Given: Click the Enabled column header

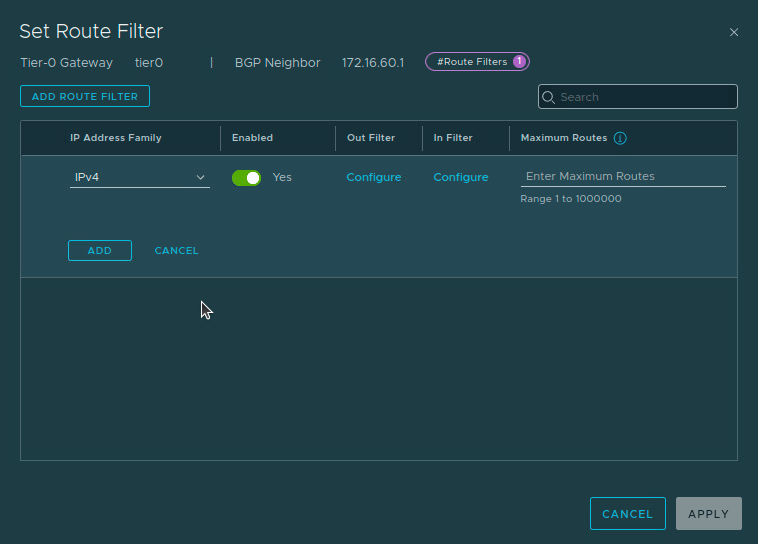Looking at the screenshot, I should pos(252,138).
